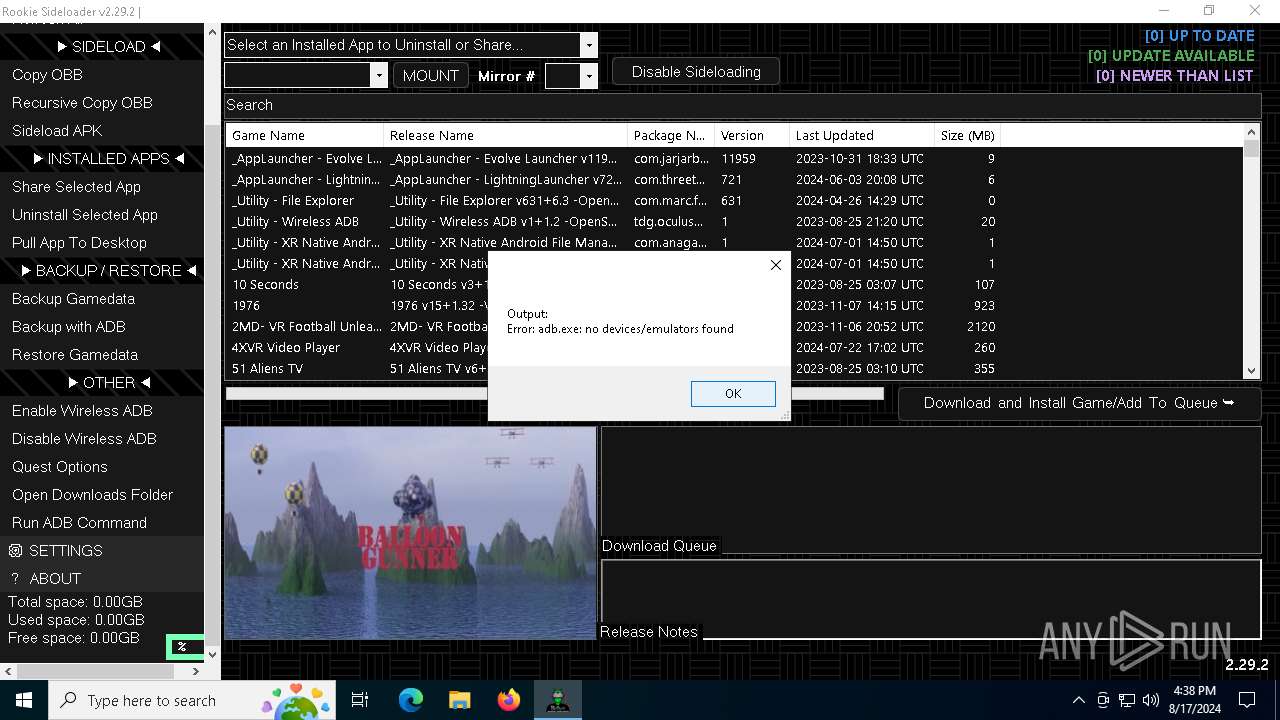Image resolution: width=1280 pixels, height=720 pixels.
Task: Click the [0] UP TO DATE filter
Action: tap(1199, 36)
